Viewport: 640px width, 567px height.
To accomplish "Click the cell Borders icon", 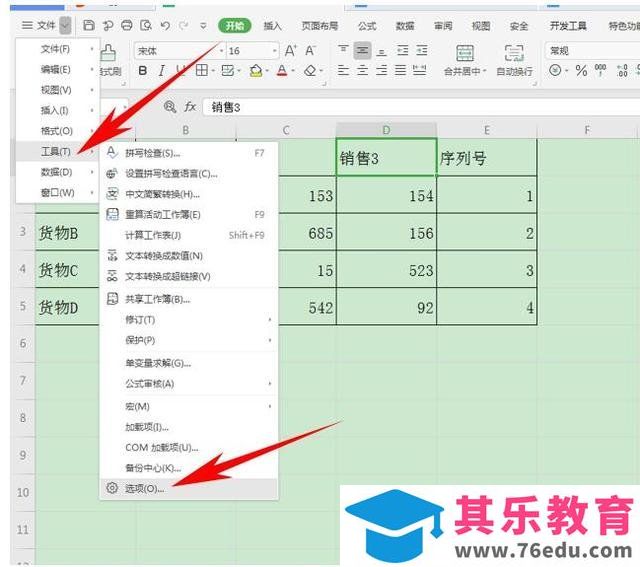I will 202,70.
